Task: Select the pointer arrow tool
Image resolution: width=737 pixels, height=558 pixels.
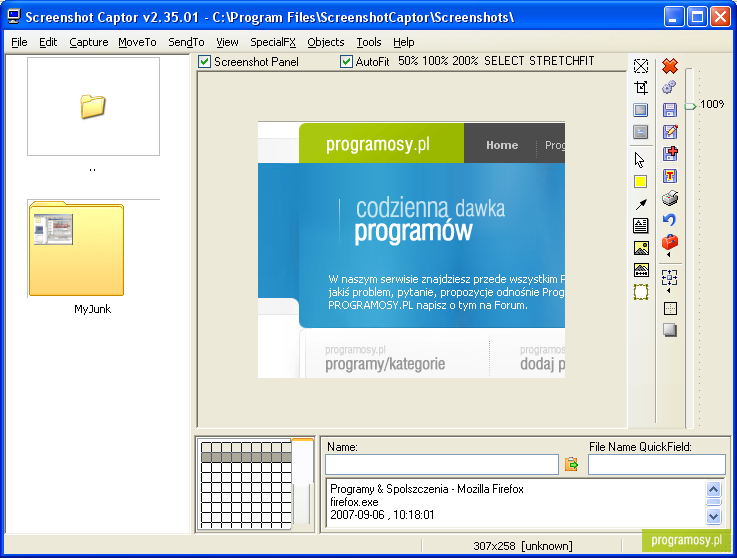Action: point(640,160)
